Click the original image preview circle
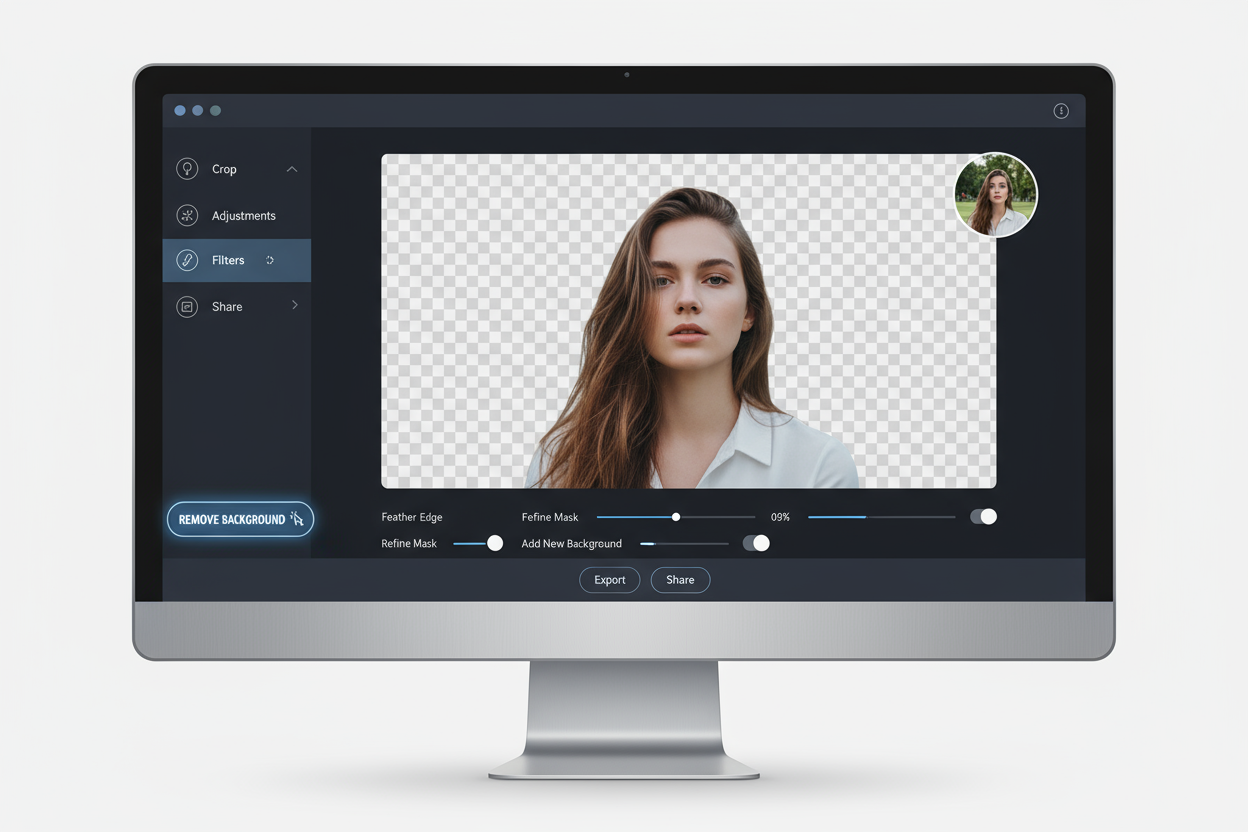Viewport: 1248px width, 832px height. click(996, 195)
